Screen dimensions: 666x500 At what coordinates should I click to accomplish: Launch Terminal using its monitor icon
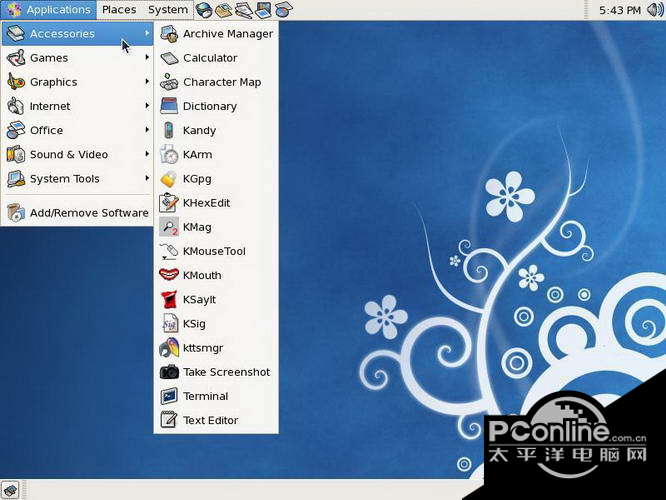tap(169, 396)
